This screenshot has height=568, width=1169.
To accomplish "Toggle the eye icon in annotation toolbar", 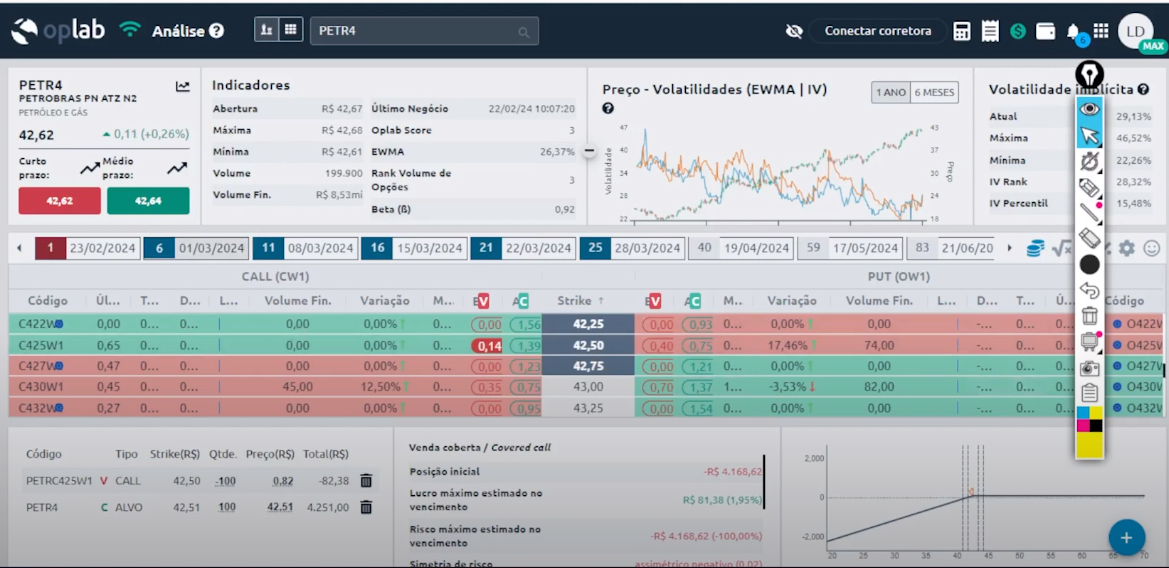I will click(x=1089, y=109).
